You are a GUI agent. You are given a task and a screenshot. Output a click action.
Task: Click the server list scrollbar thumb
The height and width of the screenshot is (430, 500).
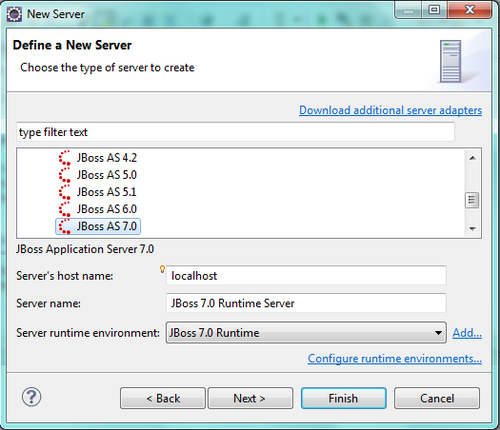coord(472,200)
